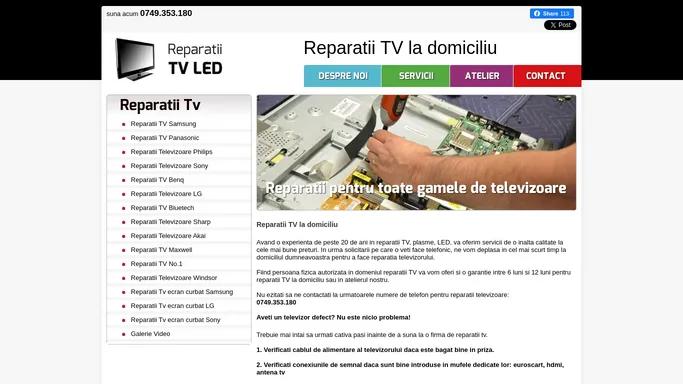Open Reparatii TV No.1 link
The height and width of the screenshot is (384, 683).
156,263
